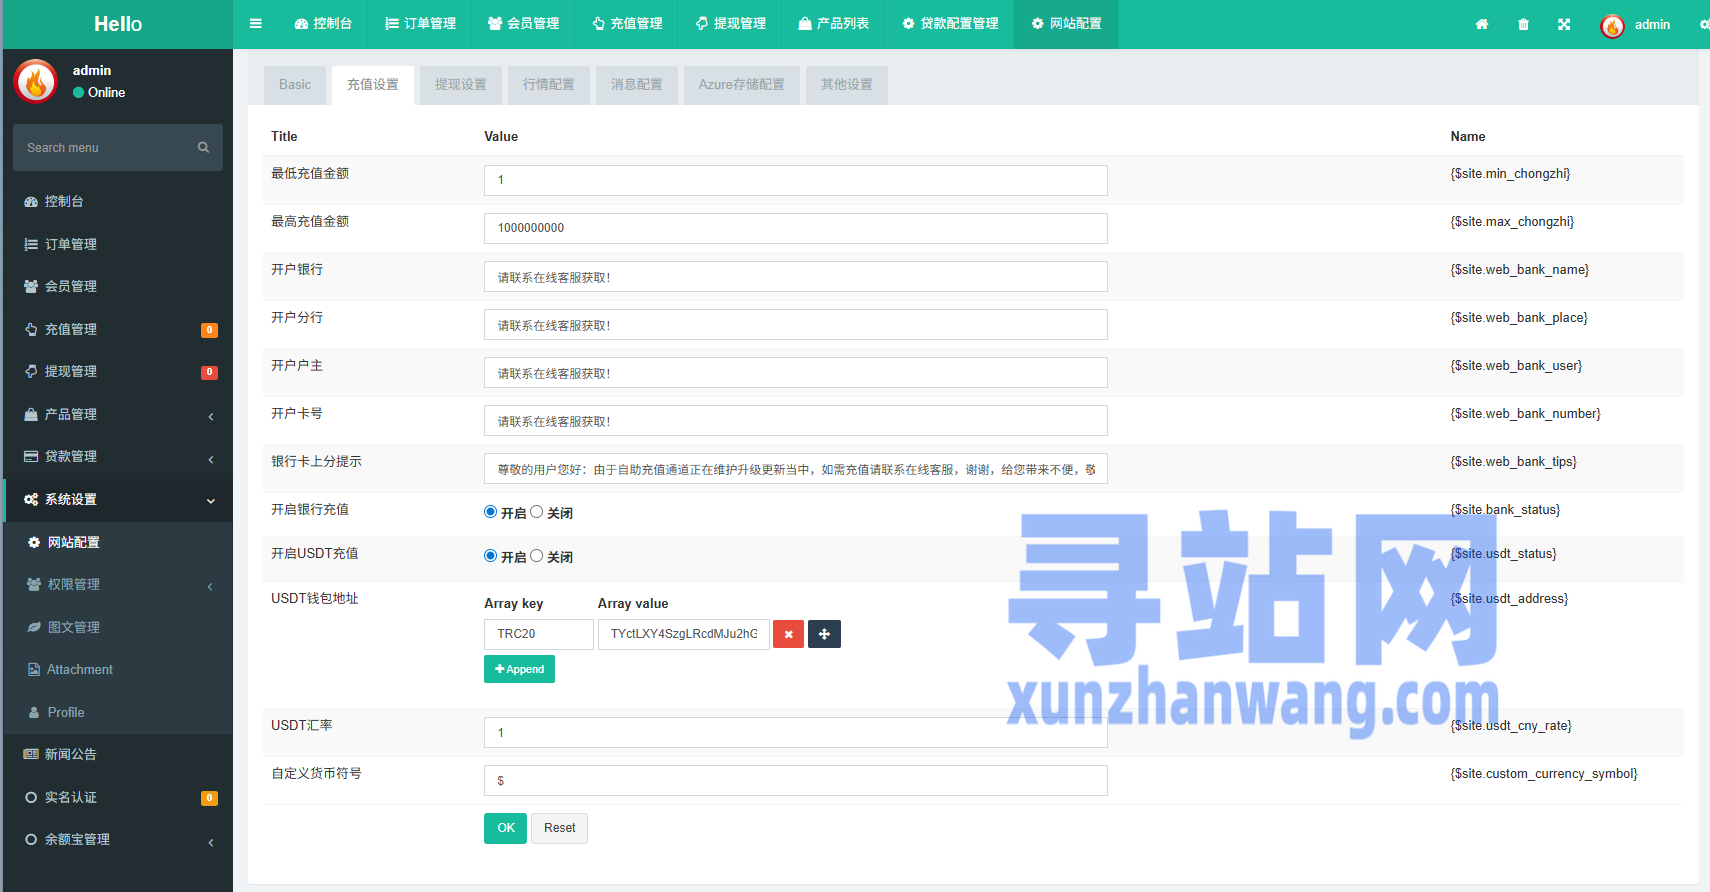Click the 最高充值金额 input field
Viewport: 1710px width, 892px height.
pyautogui.click(x=796, y=228)
